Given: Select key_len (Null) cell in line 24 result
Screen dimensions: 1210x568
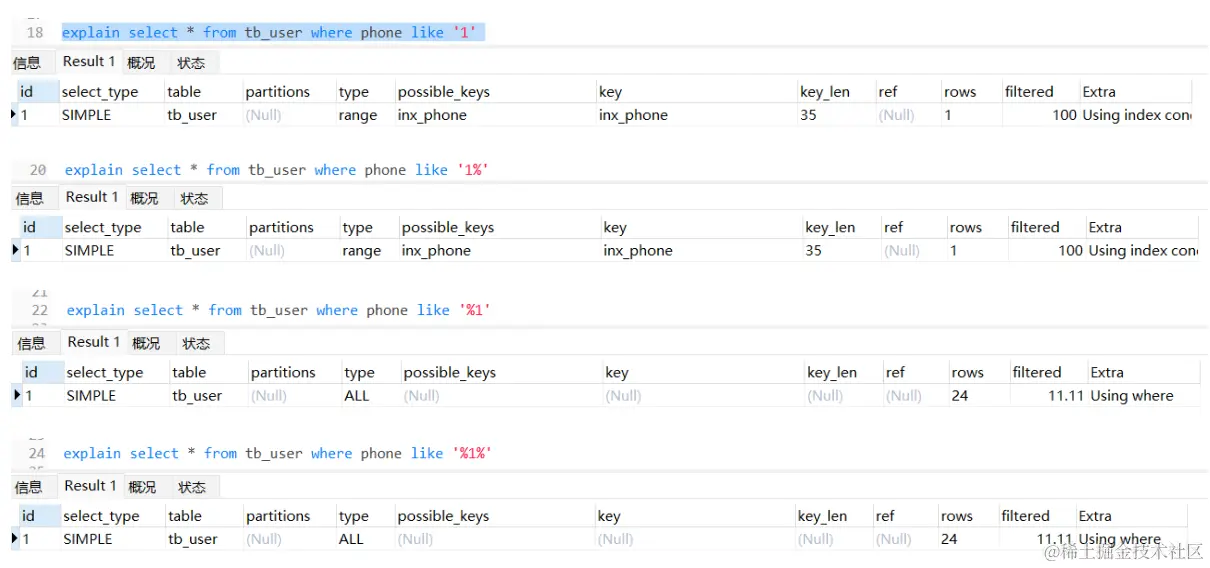Looking at the screenshot, I should [816, 539].
